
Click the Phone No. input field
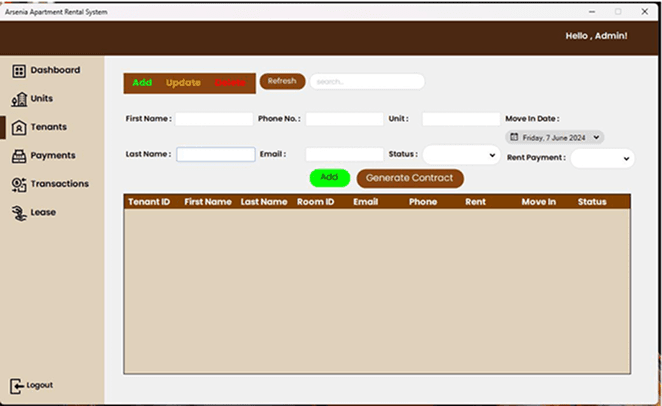(345, 119)
